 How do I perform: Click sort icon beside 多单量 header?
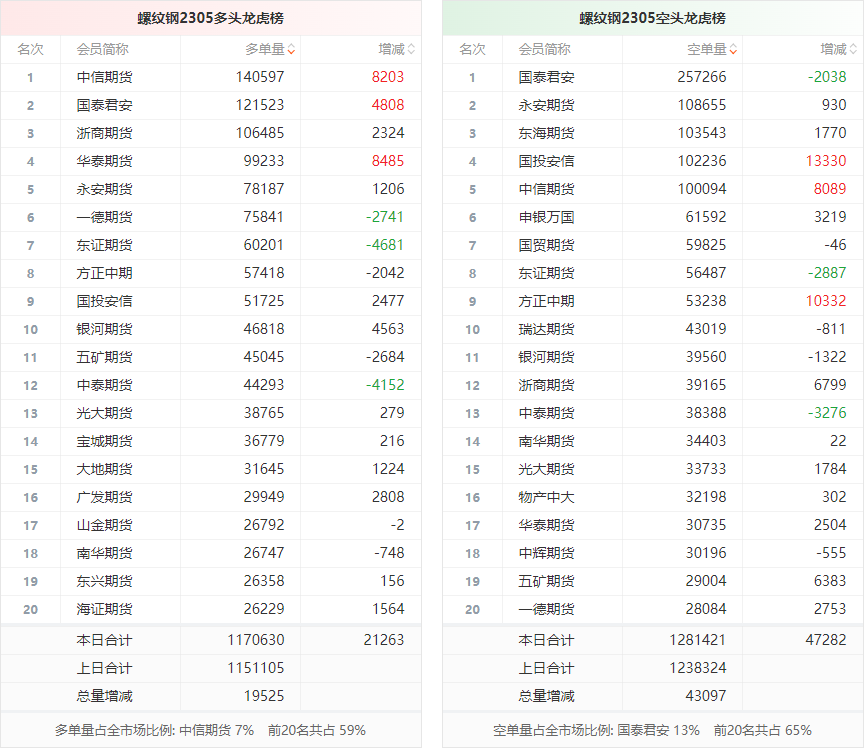pyautogui.click(x=291, y=49)
